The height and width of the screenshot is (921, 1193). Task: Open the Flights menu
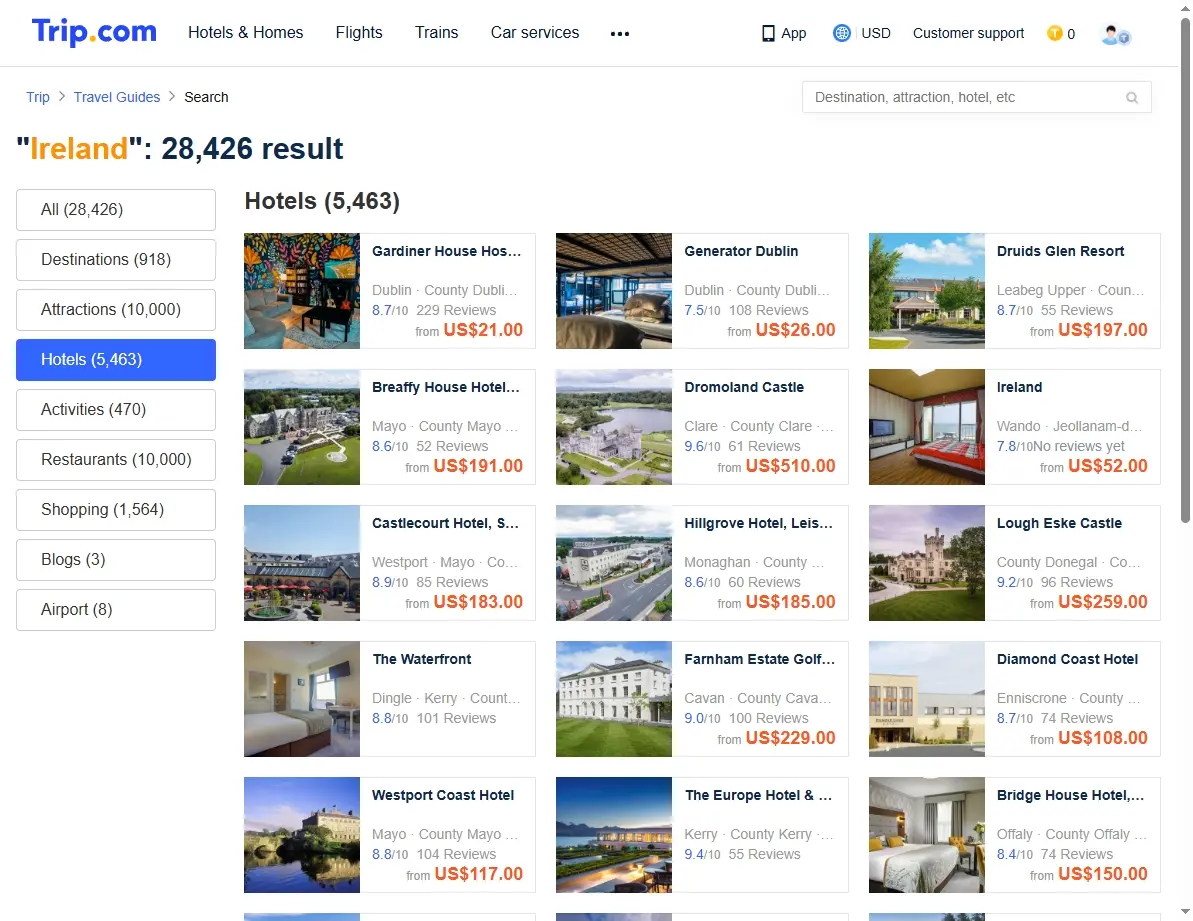(x=359, y=33)
